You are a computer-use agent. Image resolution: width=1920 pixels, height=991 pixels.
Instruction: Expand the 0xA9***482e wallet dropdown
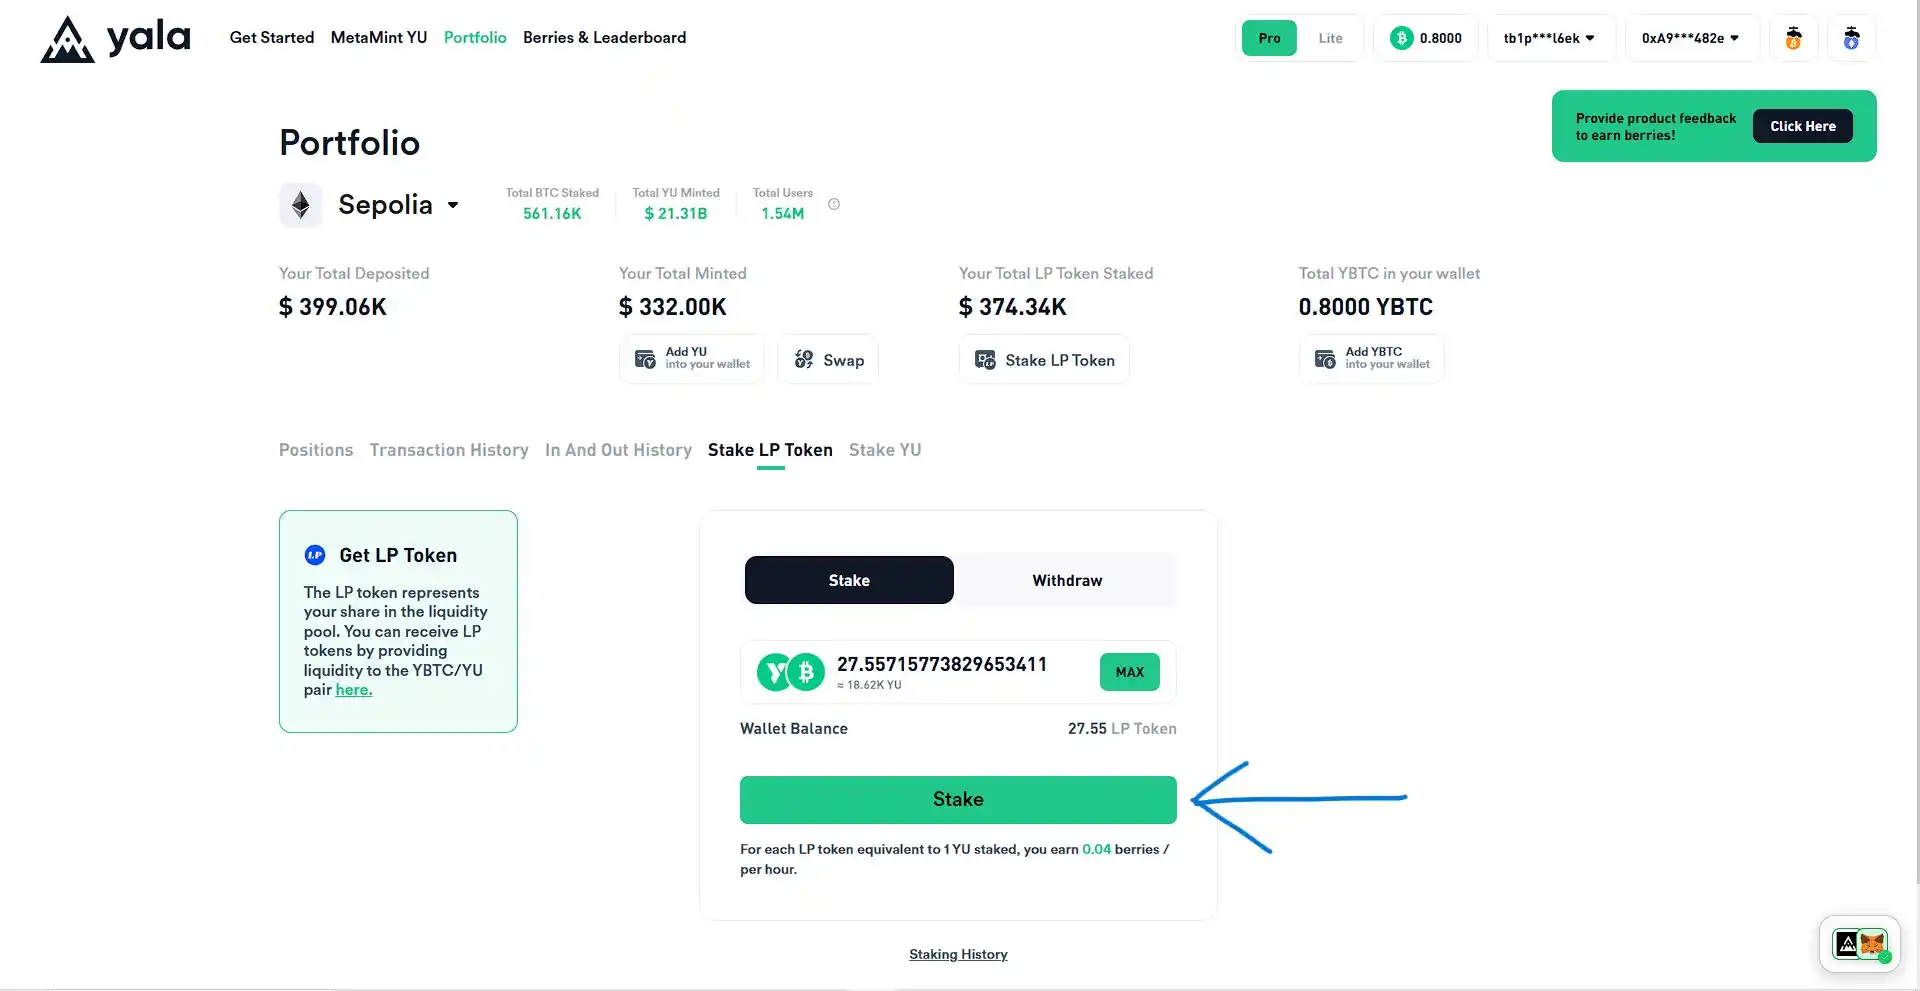(1691, 38)
